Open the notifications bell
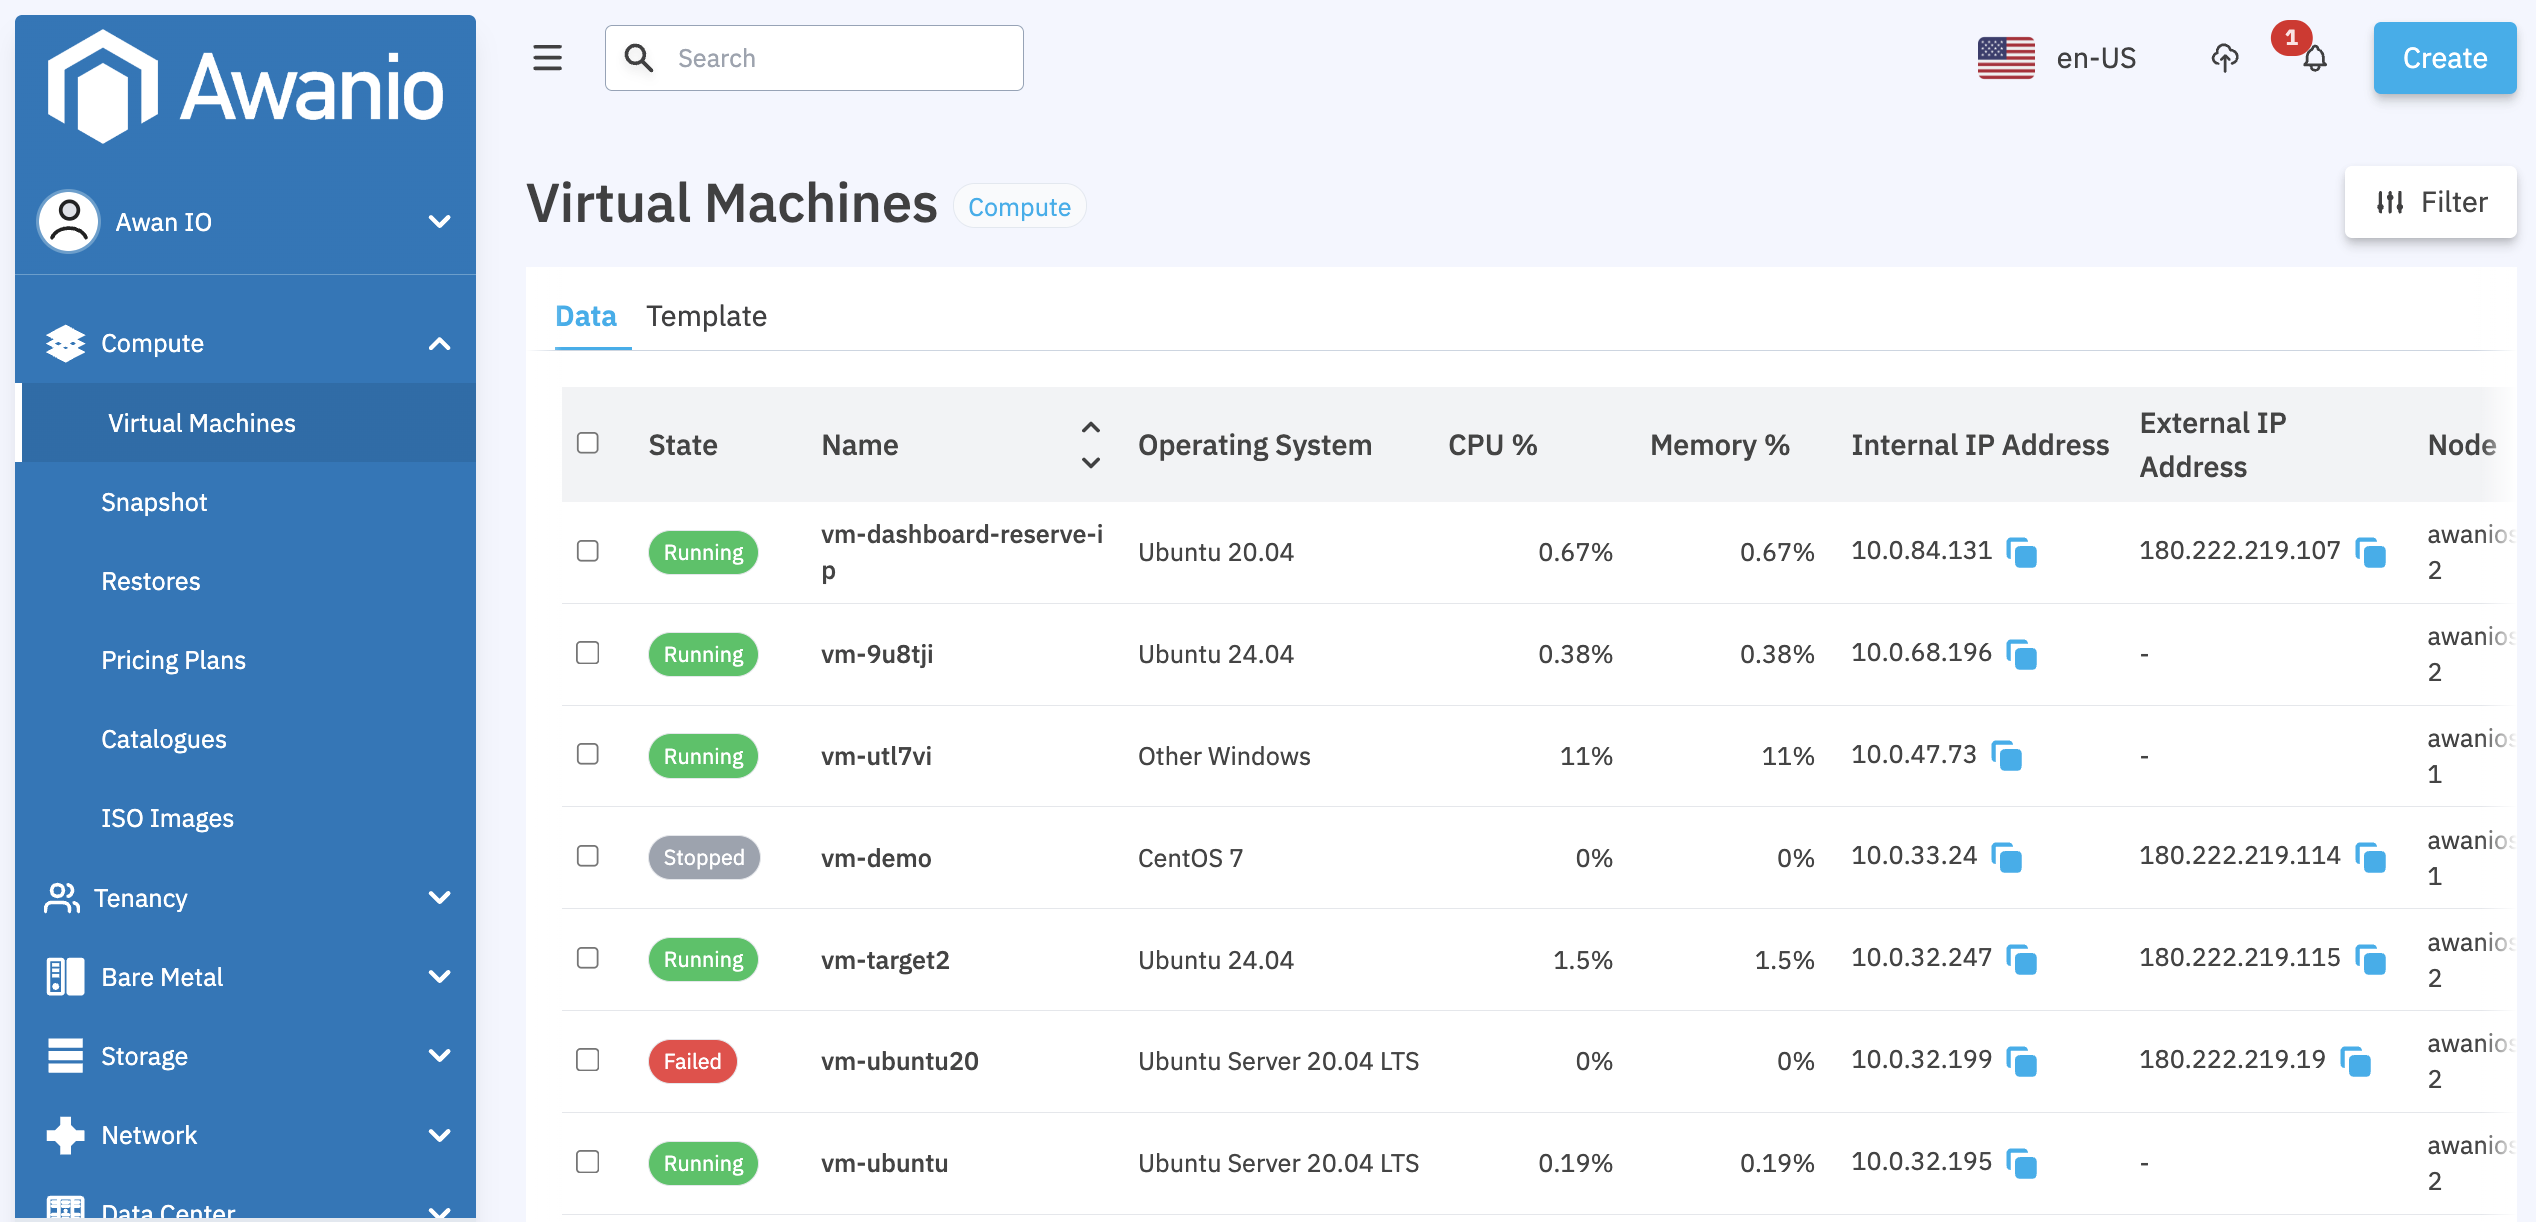Viewport: 2536px width, 1222px height. (2314, 59)
